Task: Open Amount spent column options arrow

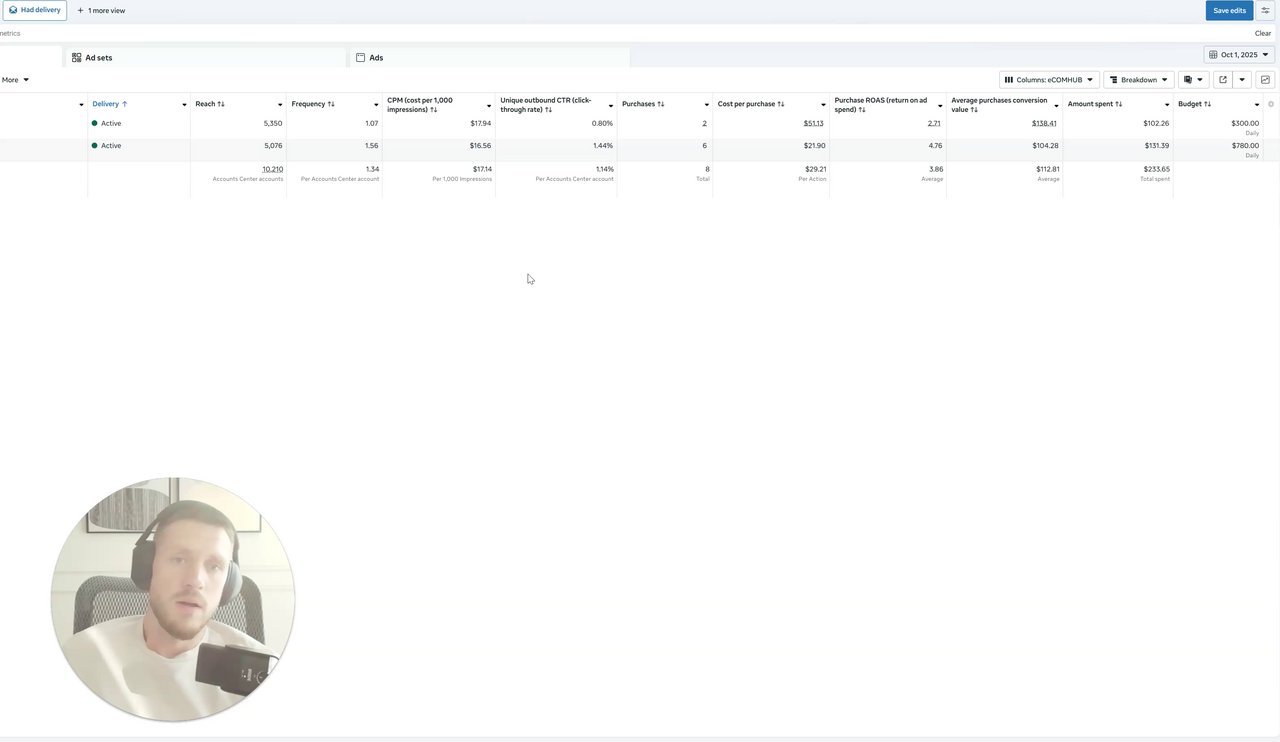Action: pyautogui.click(x=1167, y=105)
